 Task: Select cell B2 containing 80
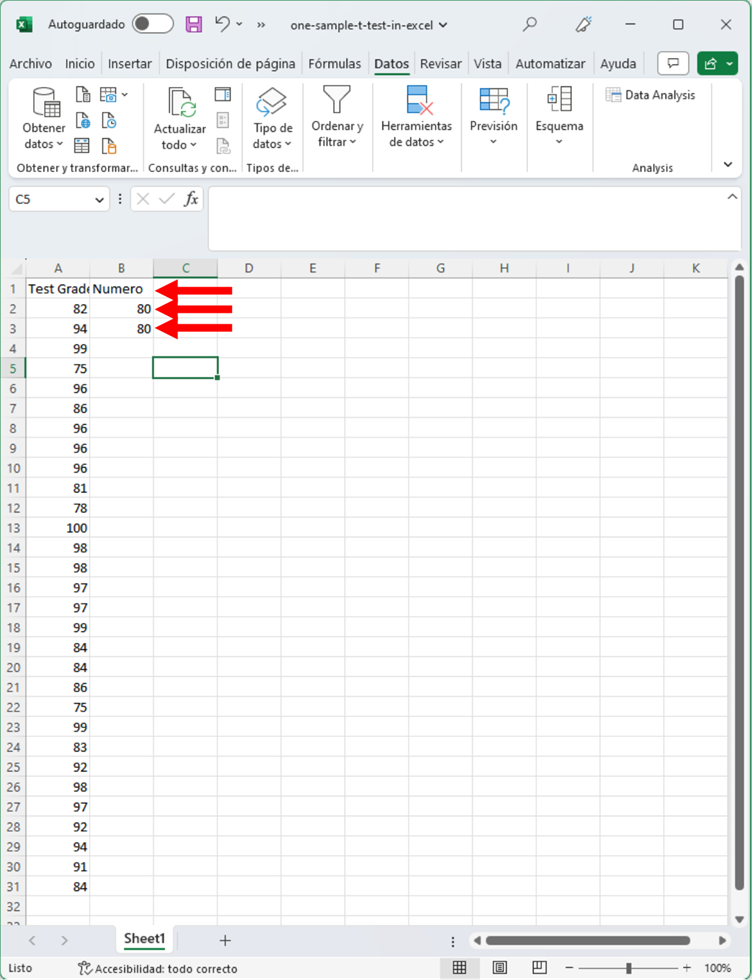pos(121,309)
